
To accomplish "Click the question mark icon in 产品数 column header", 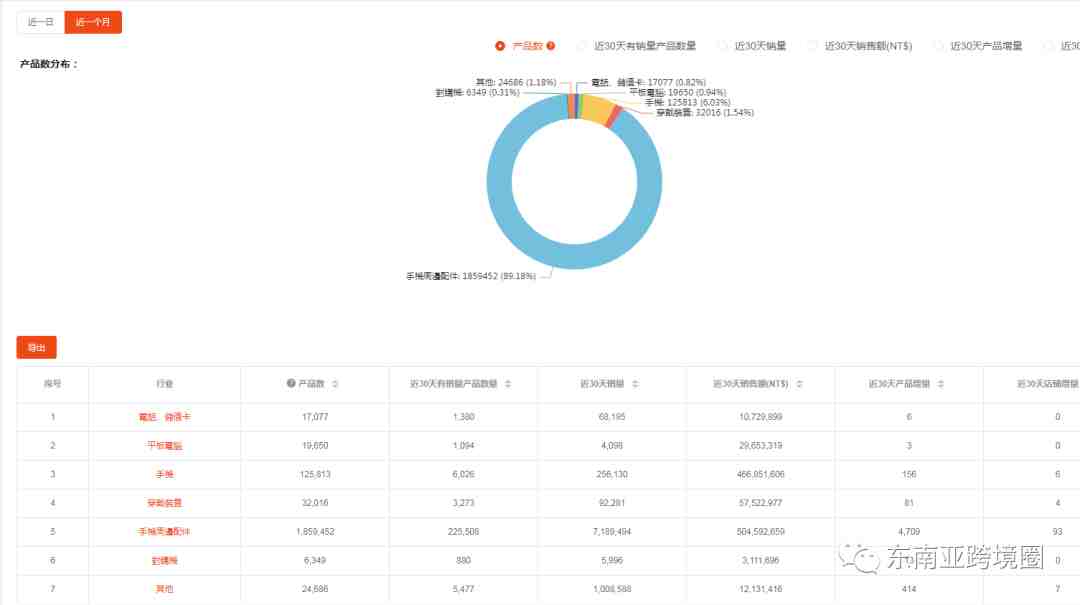I will [291, 384].
